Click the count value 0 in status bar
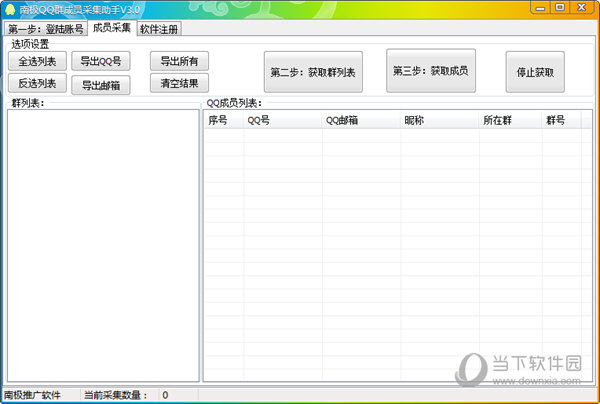Screen dimensions: 600x404 (165, 395)
